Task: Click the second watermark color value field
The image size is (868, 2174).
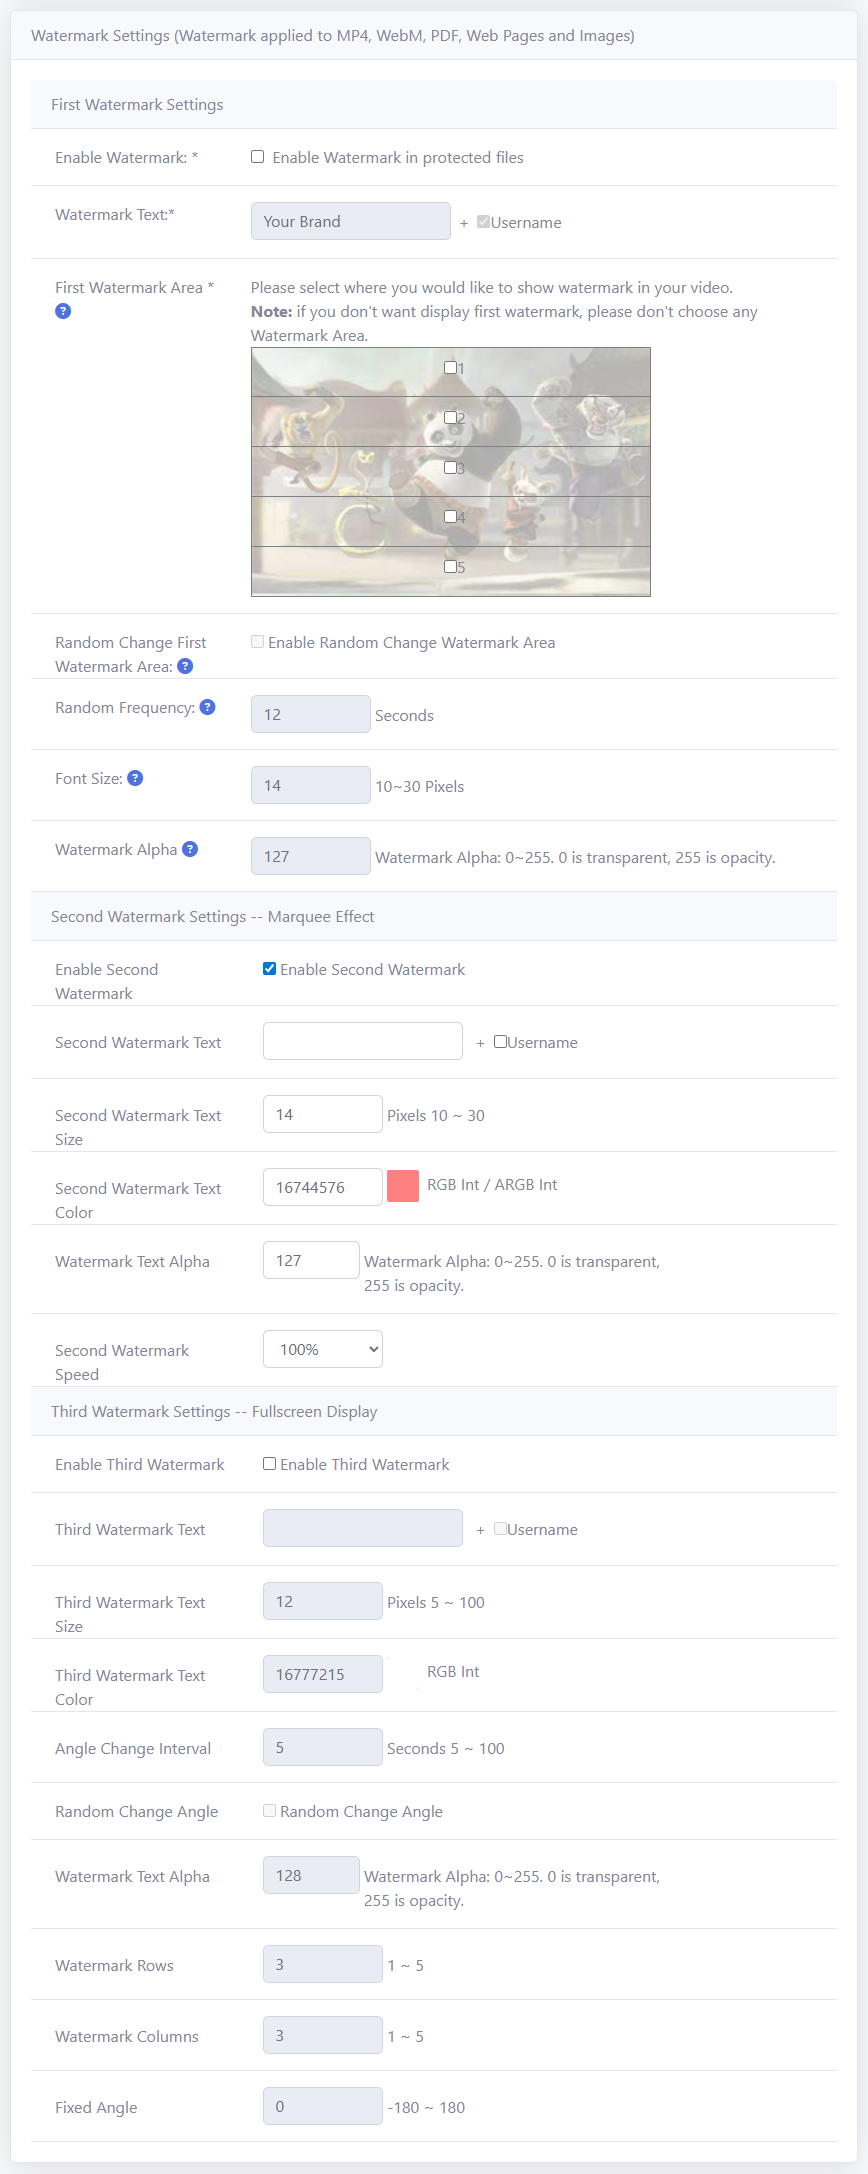Action: (x=322, y=1187)
